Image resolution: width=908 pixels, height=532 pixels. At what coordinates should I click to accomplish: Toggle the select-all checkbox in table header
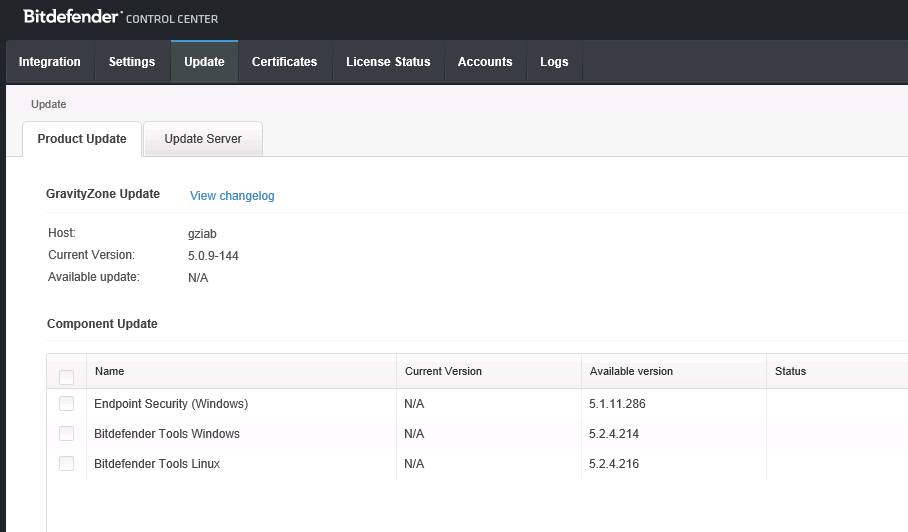pyautogui.click(x=67, y=377)
